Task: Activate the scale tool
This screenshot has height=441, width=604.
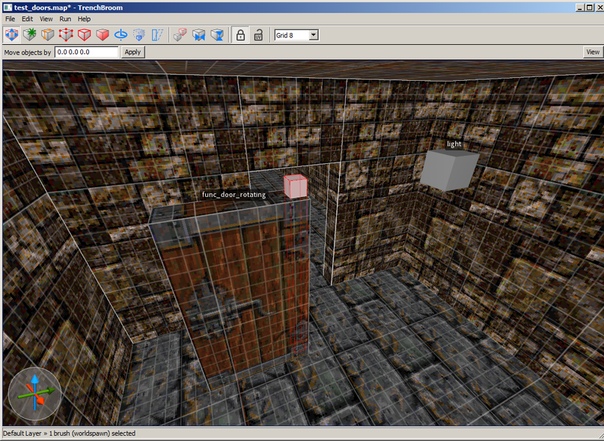Action: pyautogui.click(x=139, y=35)
